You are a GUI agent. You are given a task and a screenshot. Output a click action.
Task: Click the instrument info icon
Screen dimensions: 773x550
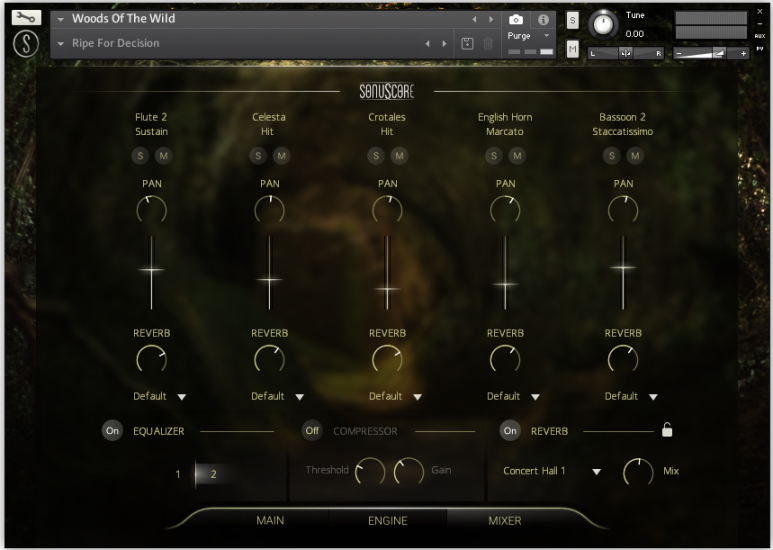point(543,19)
